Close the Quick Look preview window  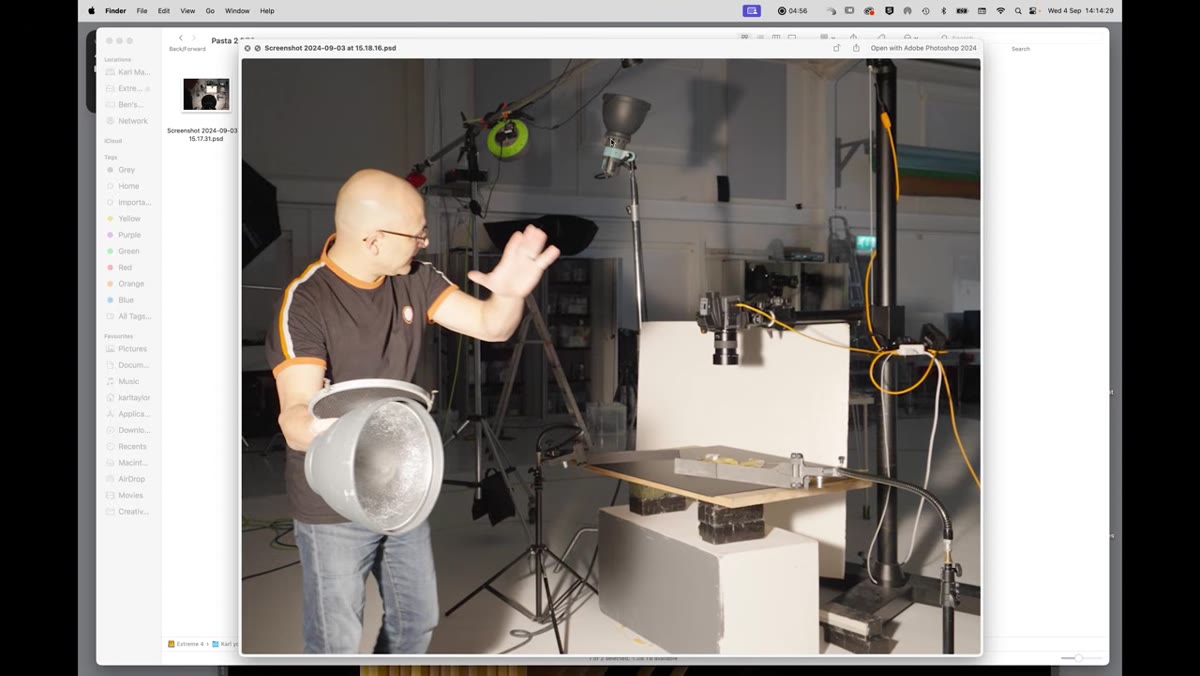[247, 48]
